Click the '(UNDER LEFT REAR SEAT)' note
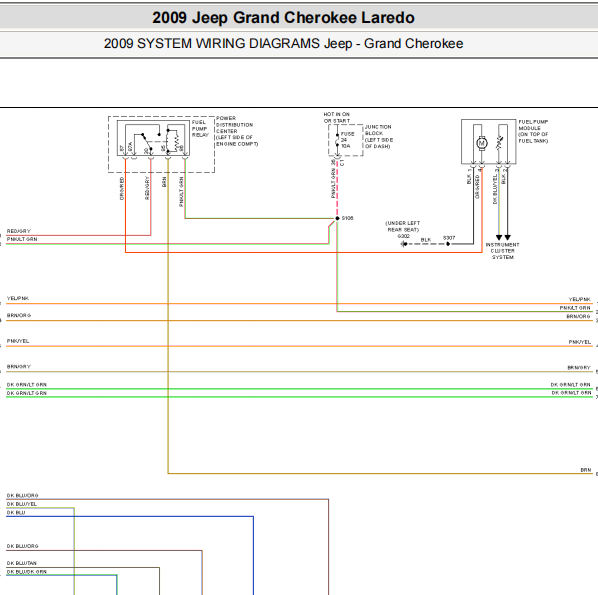The height and width of the screenshot is (595, 598). tap(403, 226)
